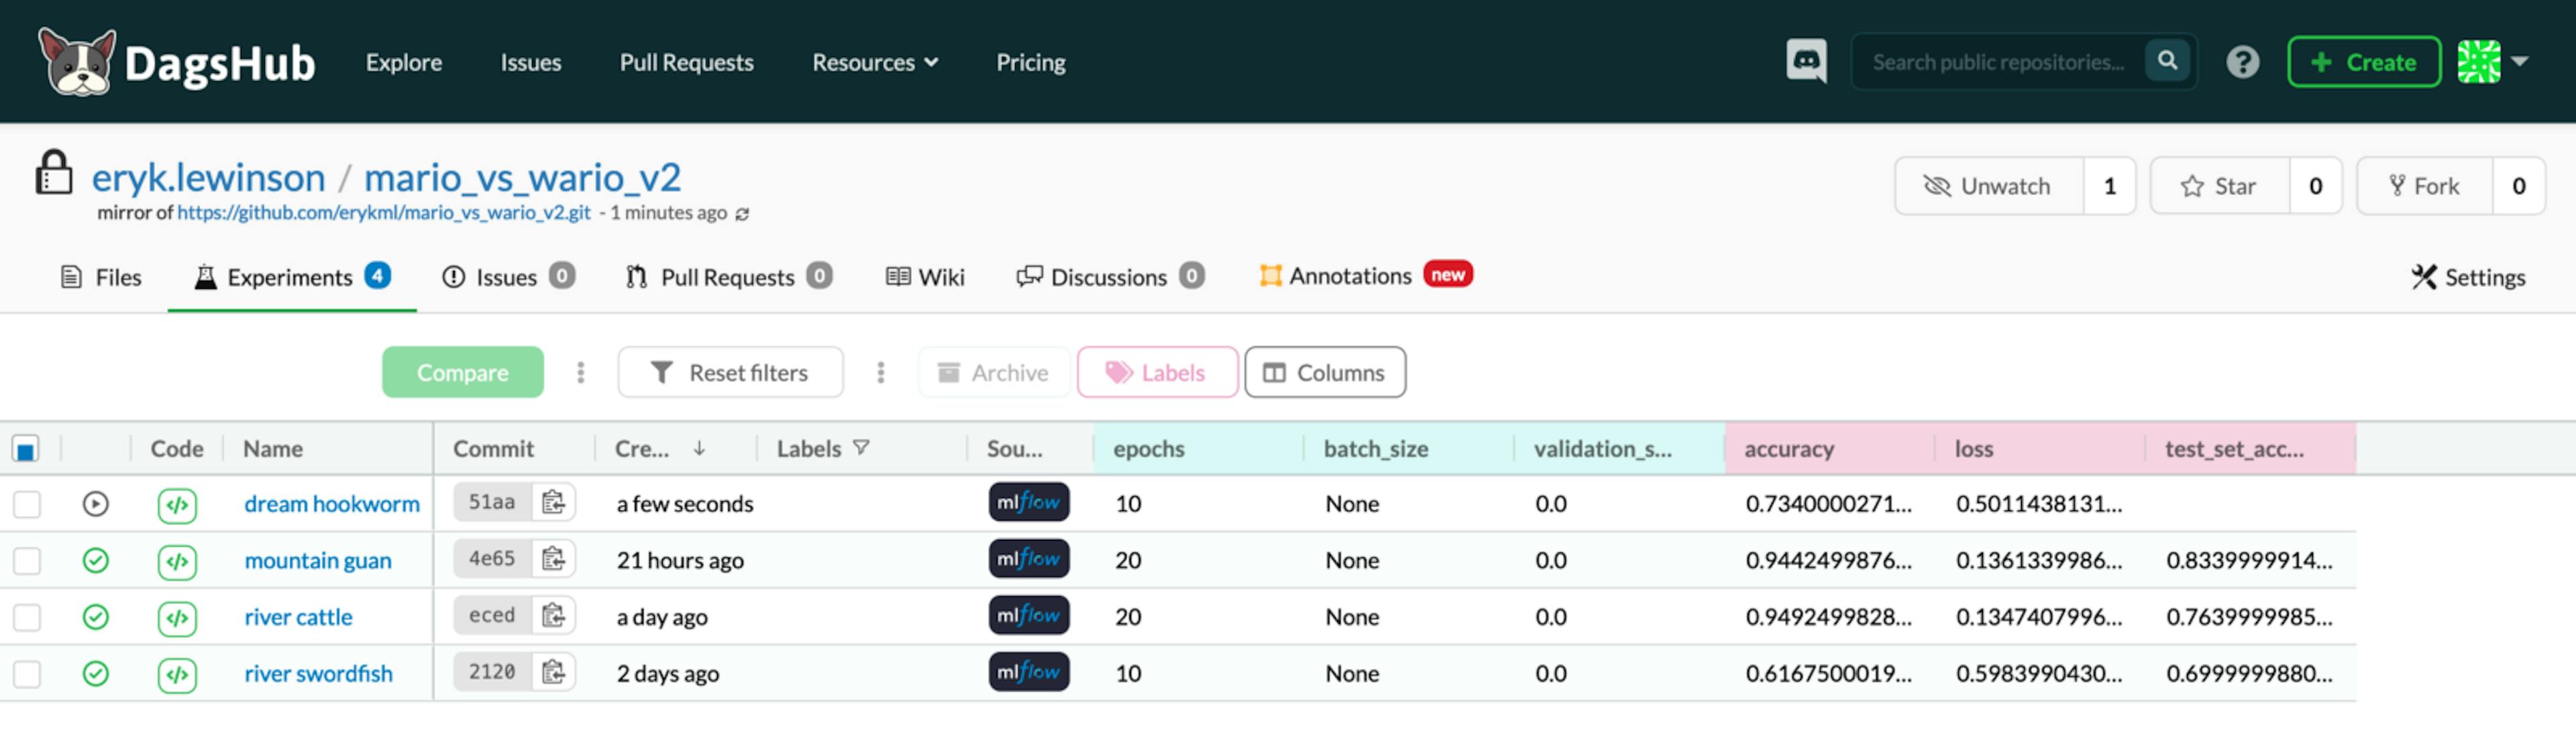Click mlflow source badge for dream hookworm

point(1029,502)
